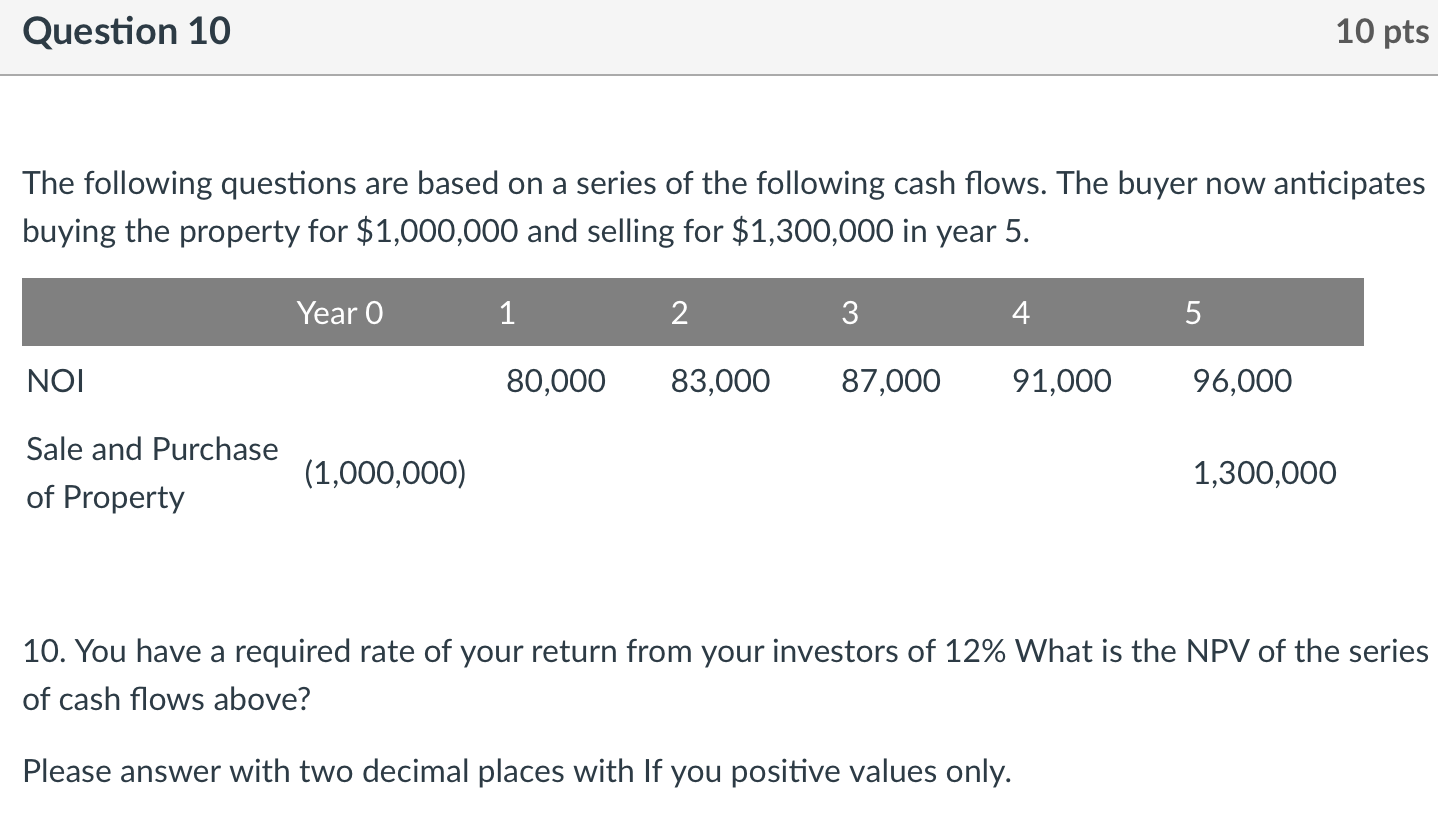Screen dimensions: 1438x820
Task: Select the year 2 column header
Action: tap(679, 314)
